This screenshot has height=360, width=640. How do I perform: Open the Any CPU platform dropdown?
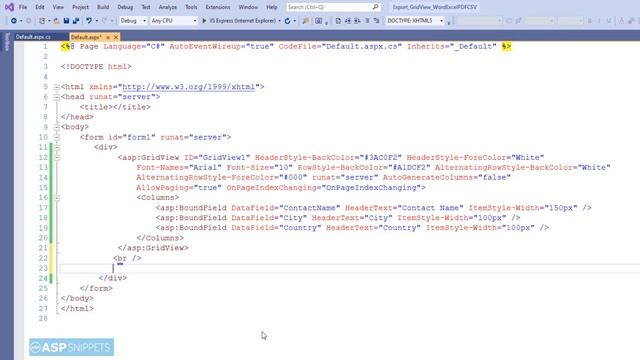pyautogui.click(x=173, y=21)
